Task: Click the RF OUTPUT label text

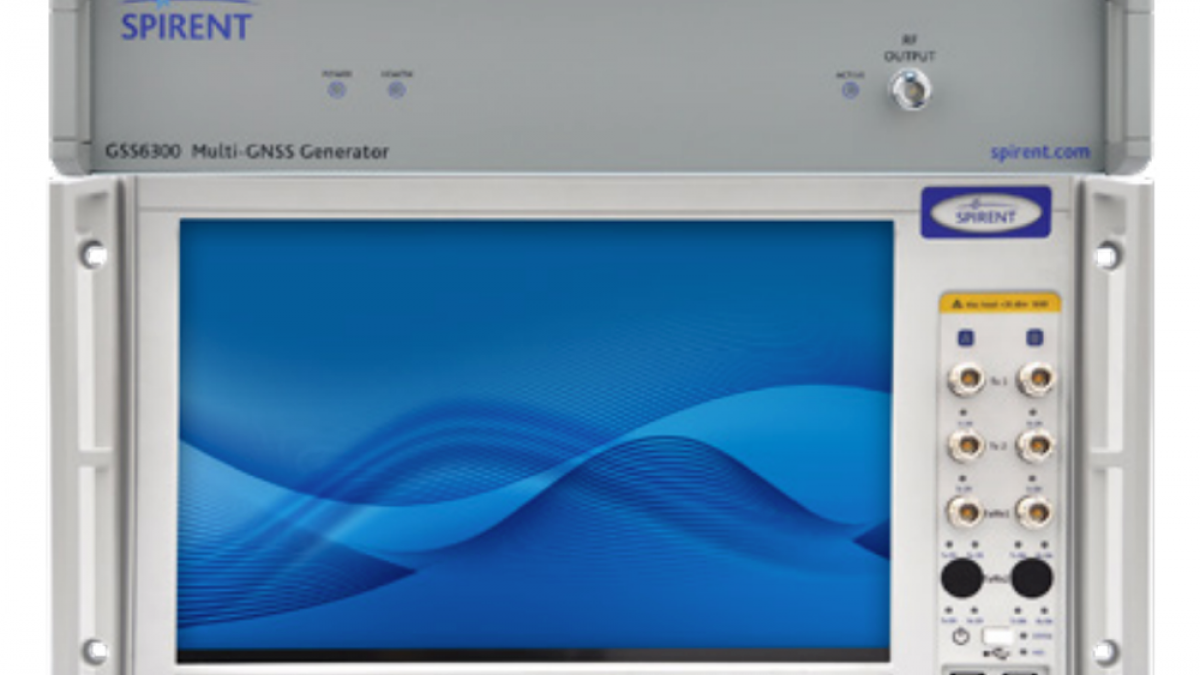Action: [x=909, y=49]
